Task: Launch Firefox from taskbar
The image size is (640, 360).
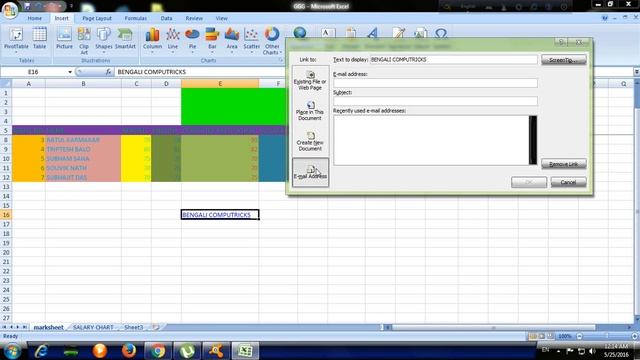Action: [129, 351]
